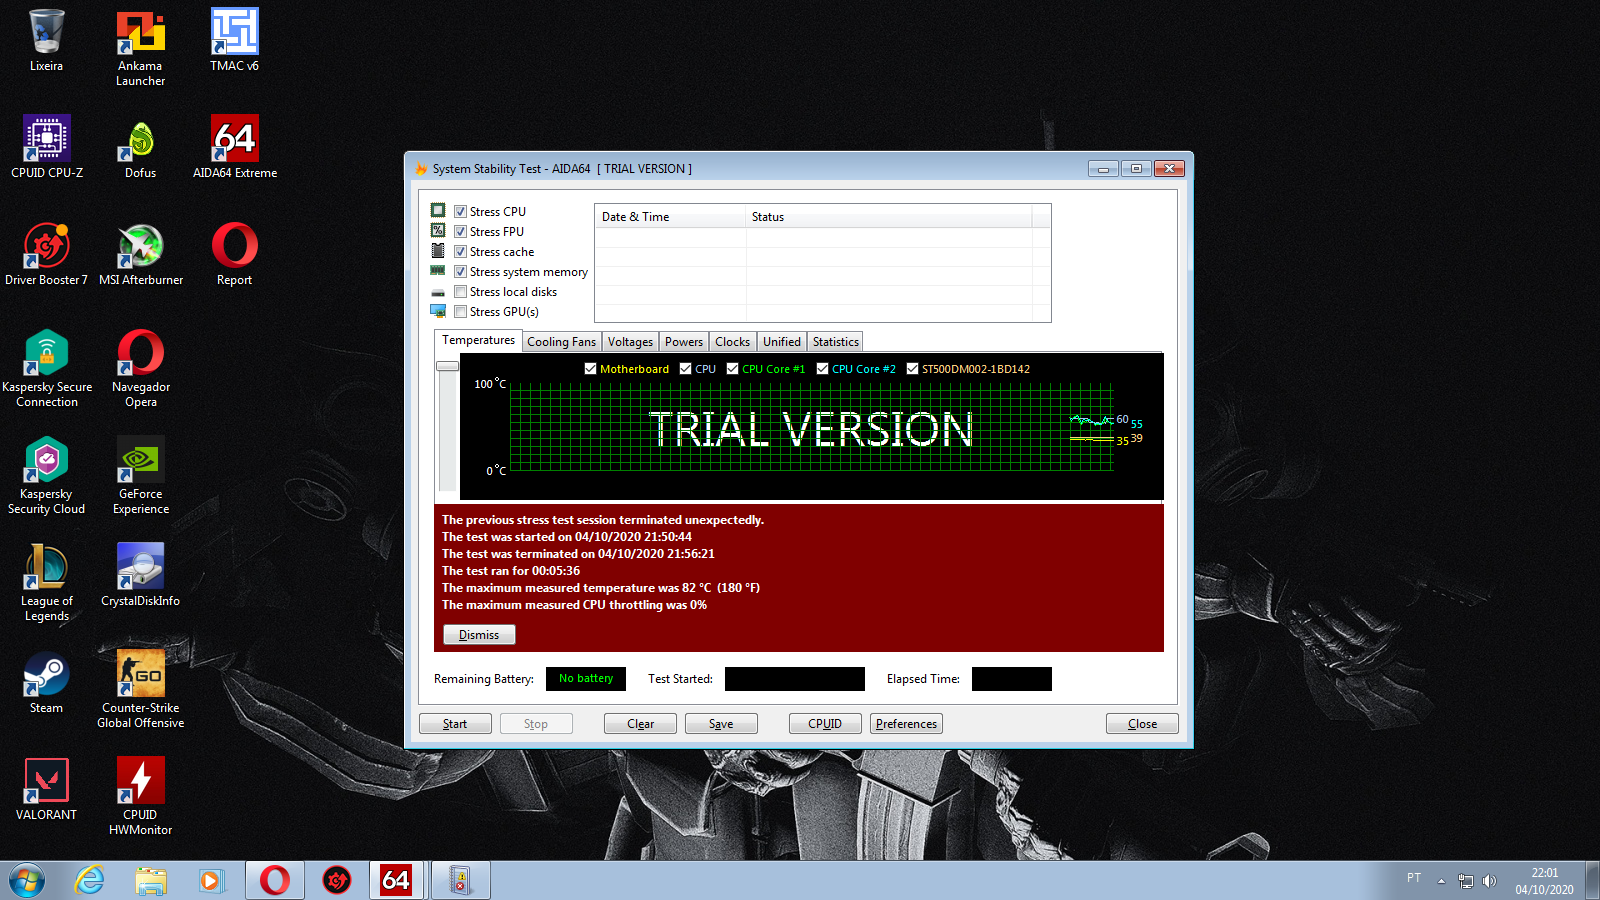This screenshot has width=1600, height=900.
Task: Launch VALORANT from the desktop
Action: [46, 789]
